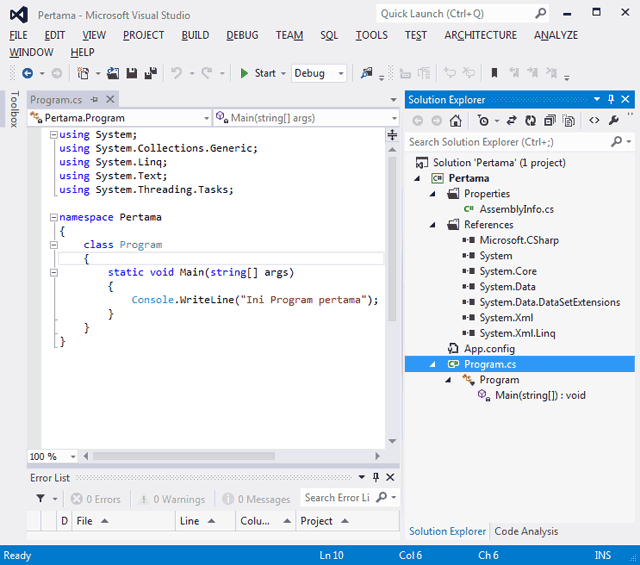640x565 pixels.
Task: Switch to Solution Explorer bottom tab
Action: pos(447,531)
